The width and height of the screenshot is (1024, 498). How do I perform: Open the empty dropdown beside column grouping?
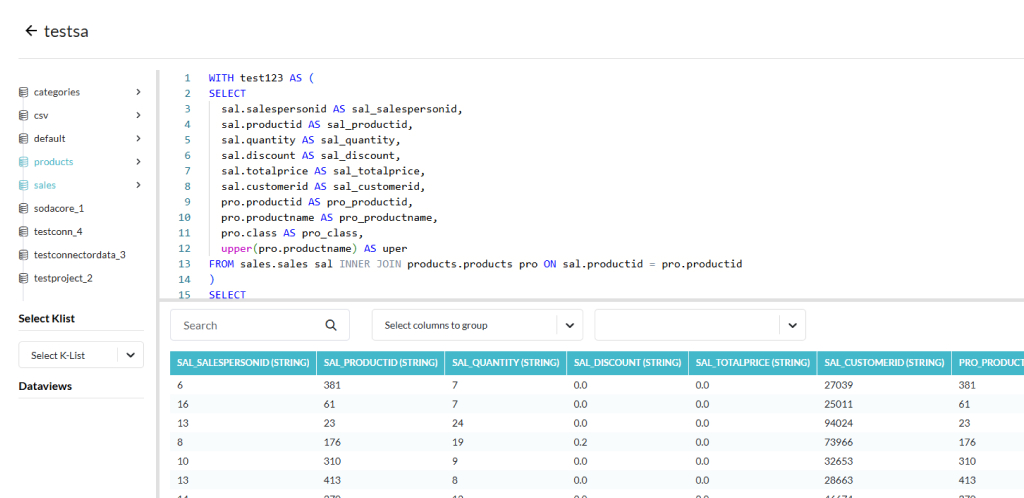pyautogui.click(x=700, y=325)
